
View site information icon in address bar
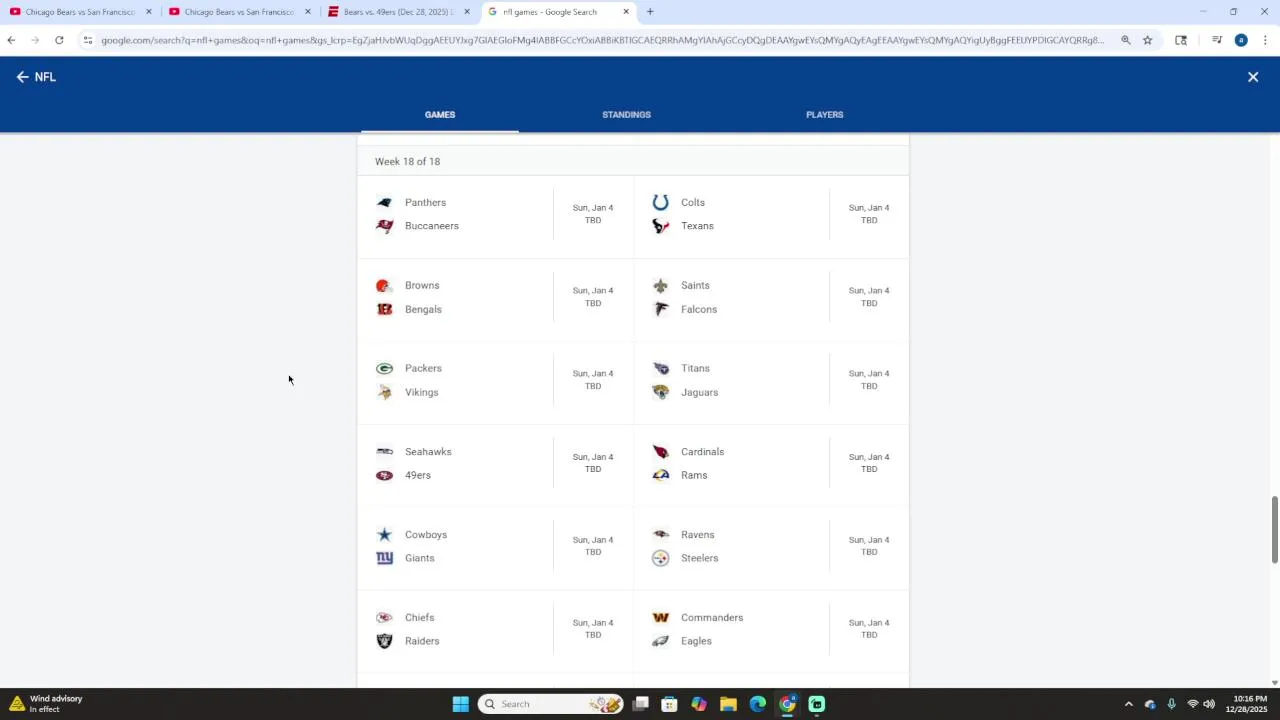tap(88, 40)
